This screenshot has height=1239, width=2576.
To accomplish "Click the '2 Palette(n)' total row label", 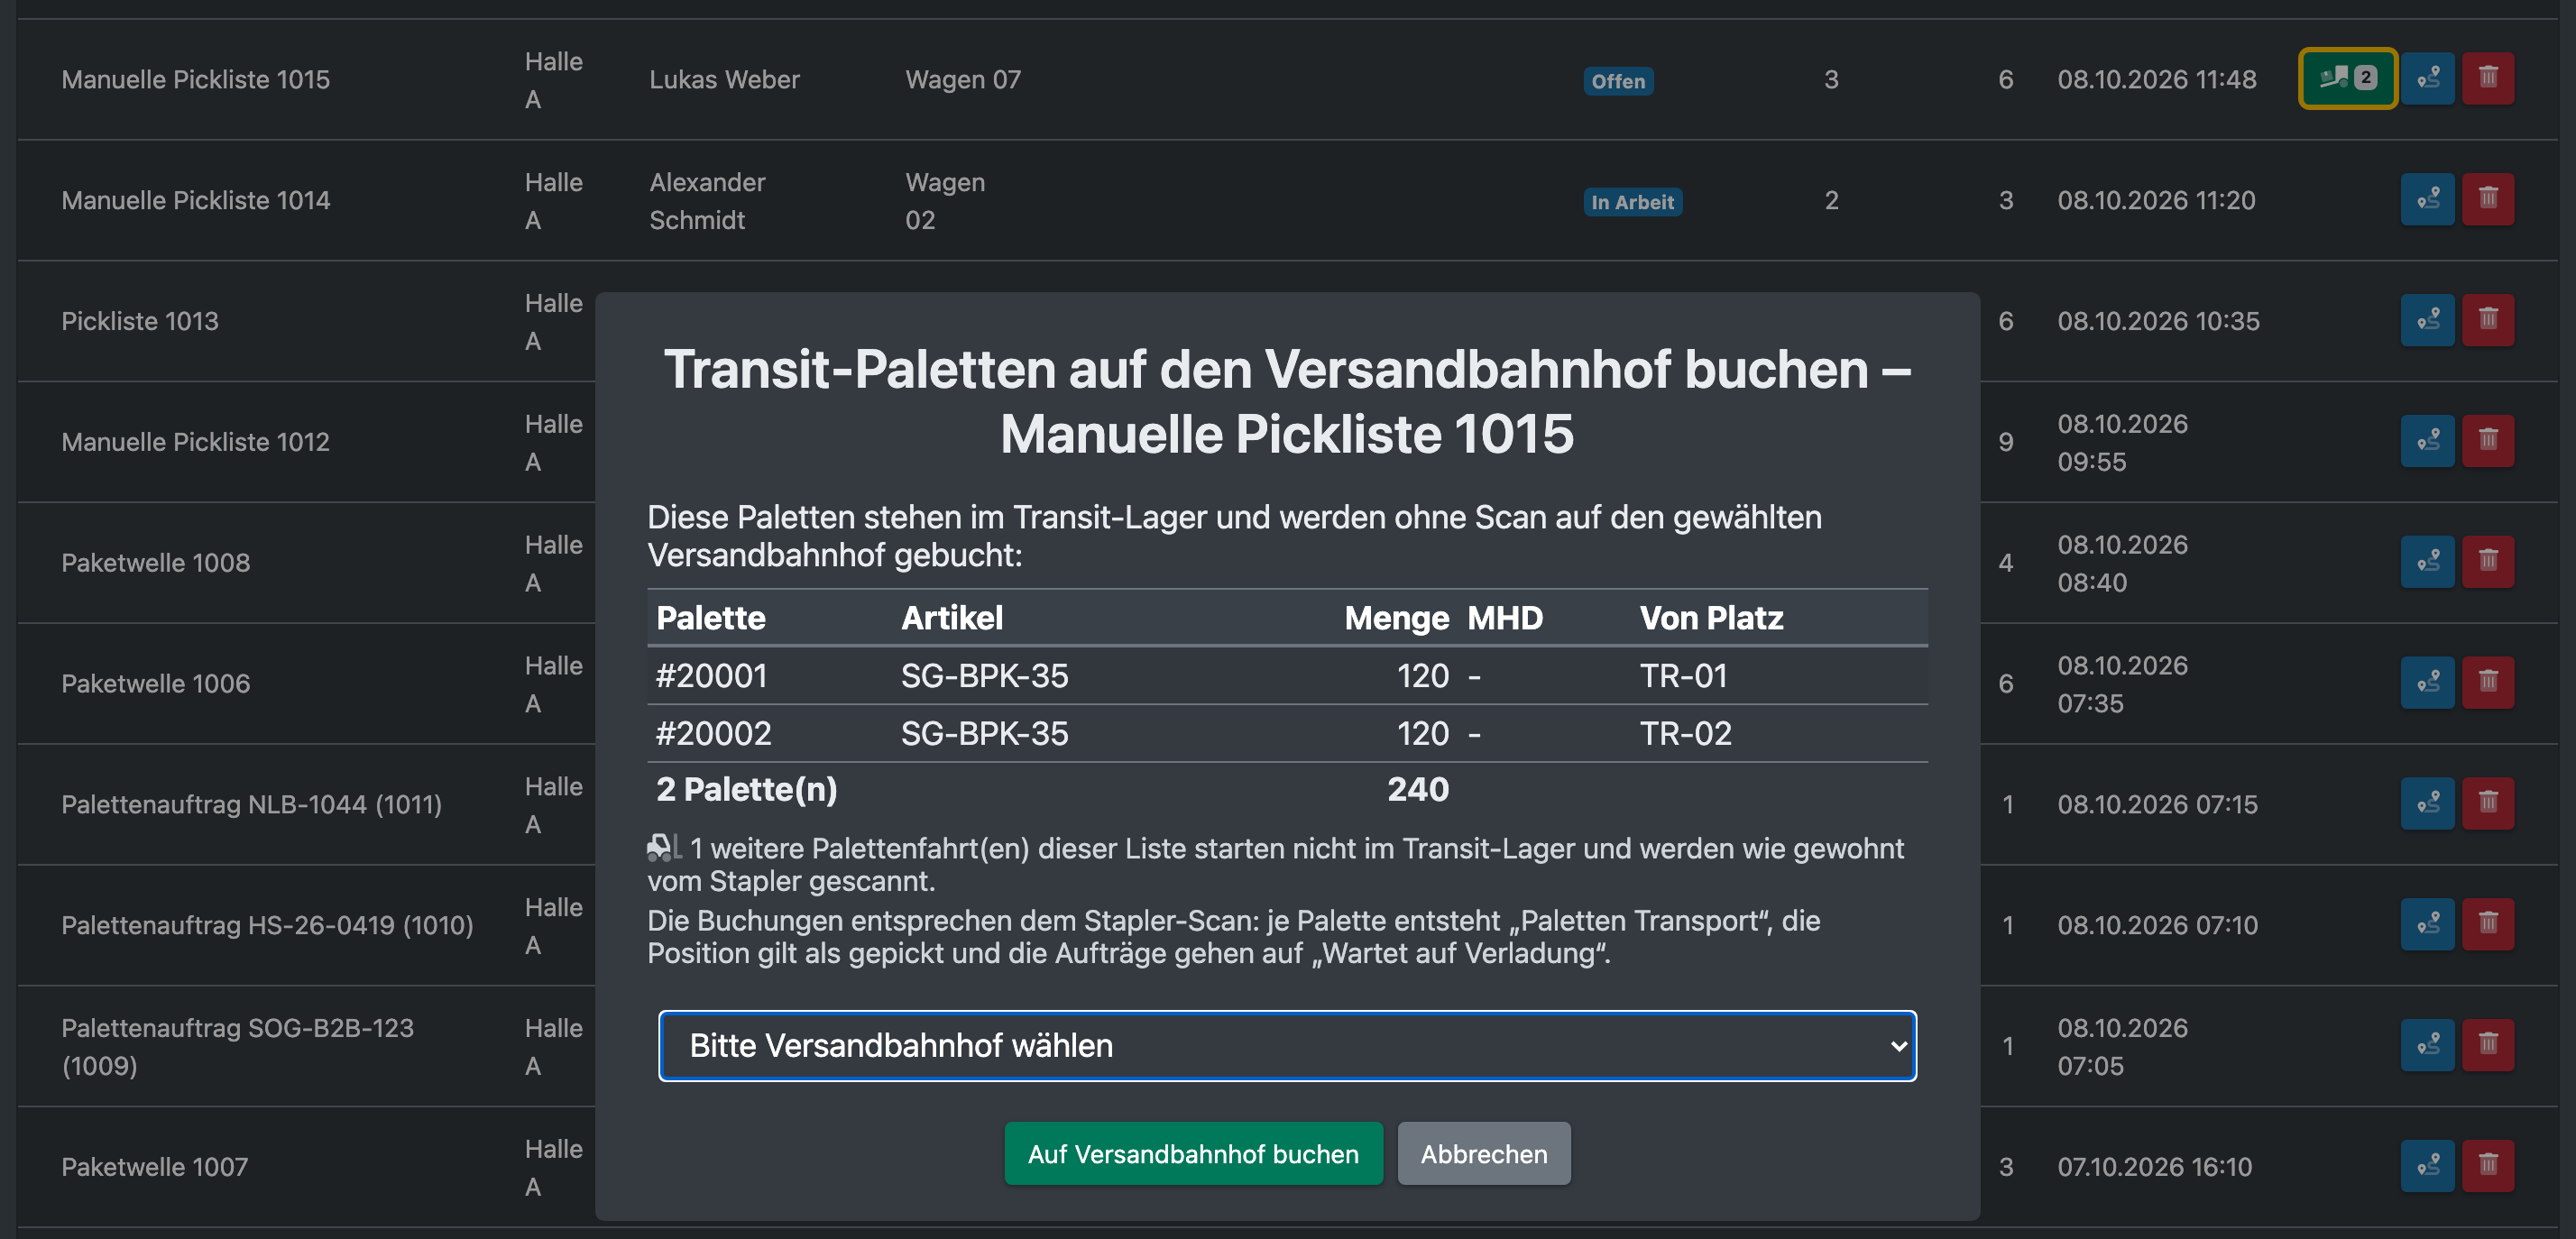I will coord(746,790).
